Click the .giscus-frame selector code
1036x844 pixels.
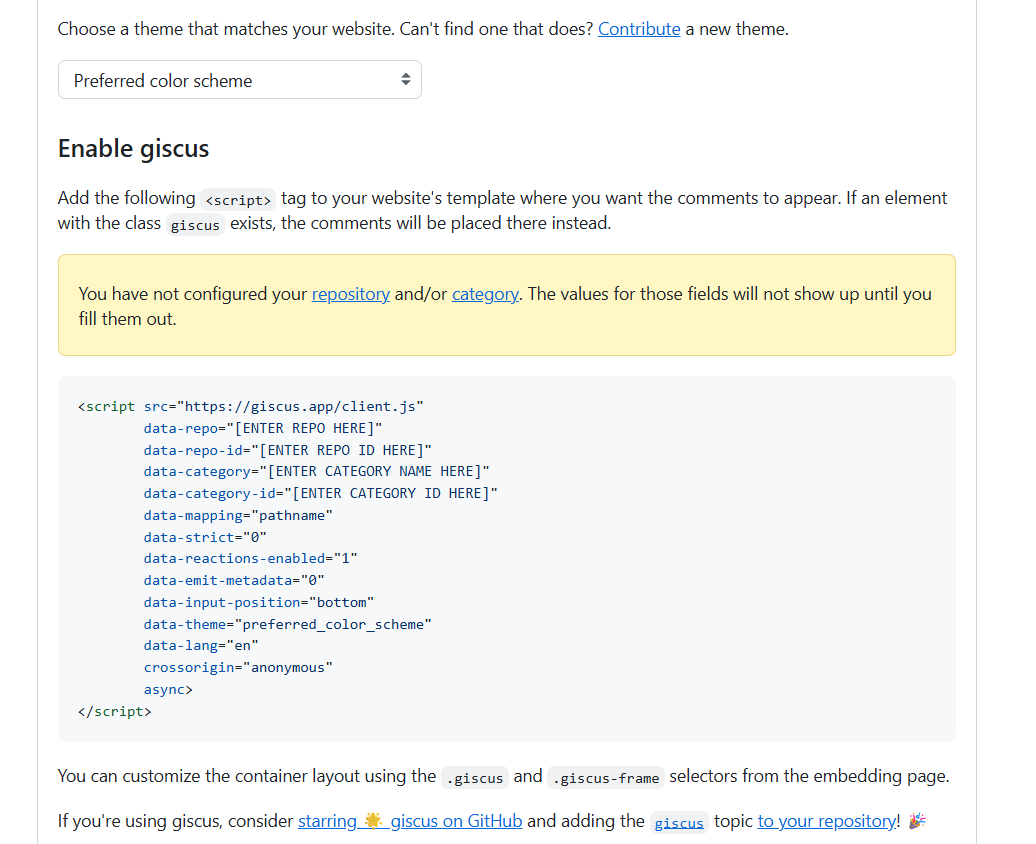[x=606, y=777]
